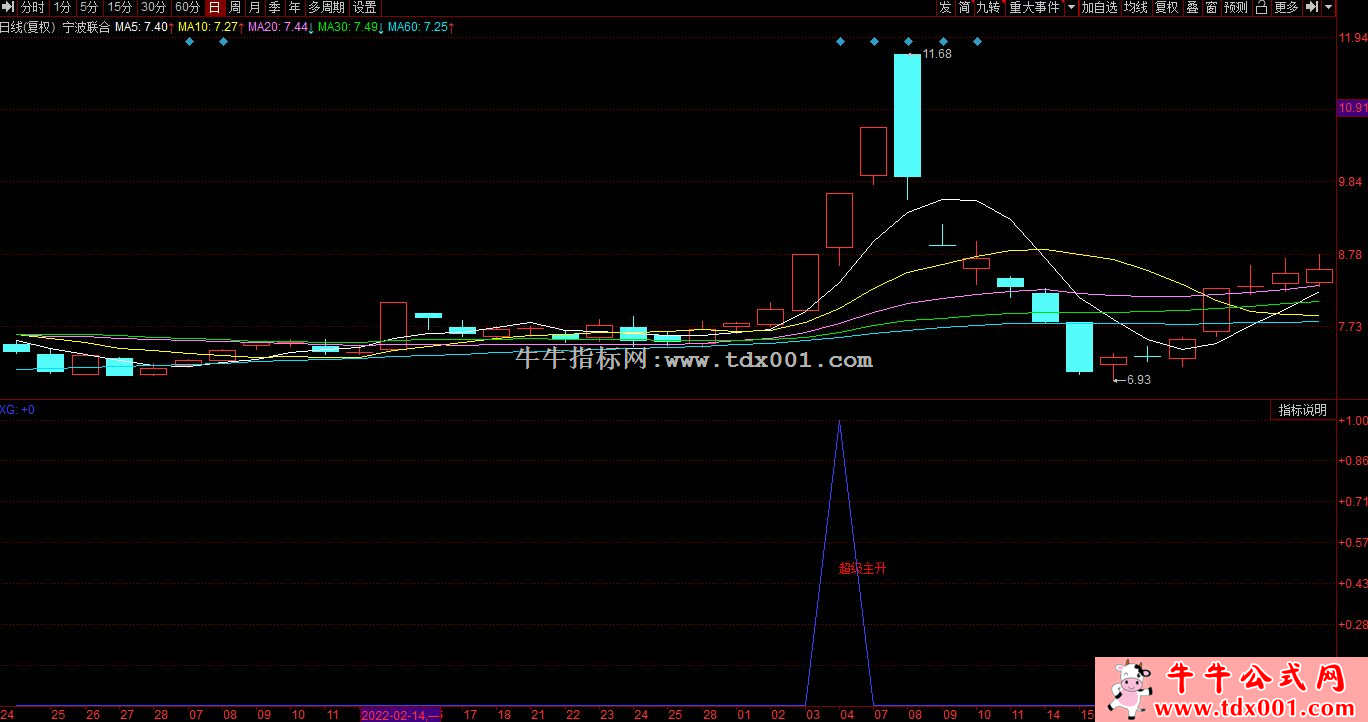The width and height of the screenshot is (1368, 722).
Task: Click the 窗 window icon button
Action: tap(1211, 7)
